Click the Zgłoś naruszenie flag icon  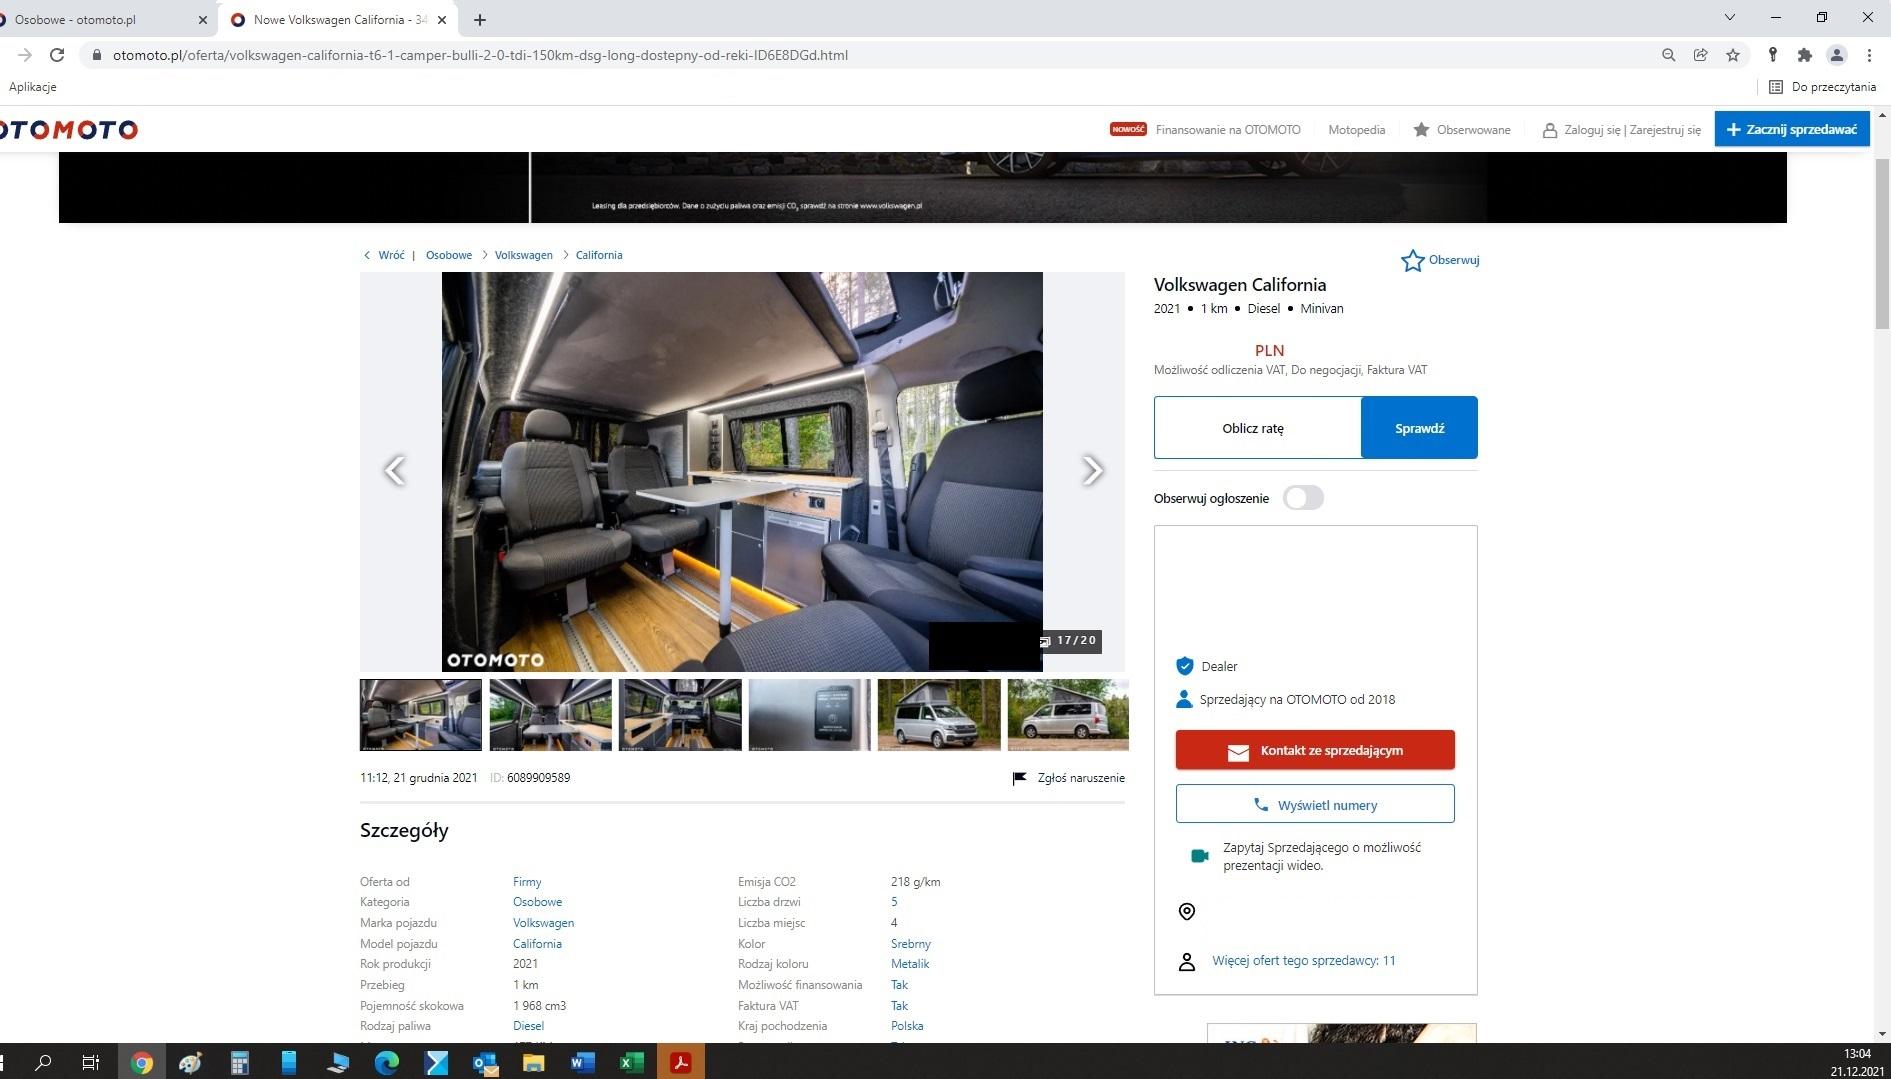click(x=1019, y=778)
